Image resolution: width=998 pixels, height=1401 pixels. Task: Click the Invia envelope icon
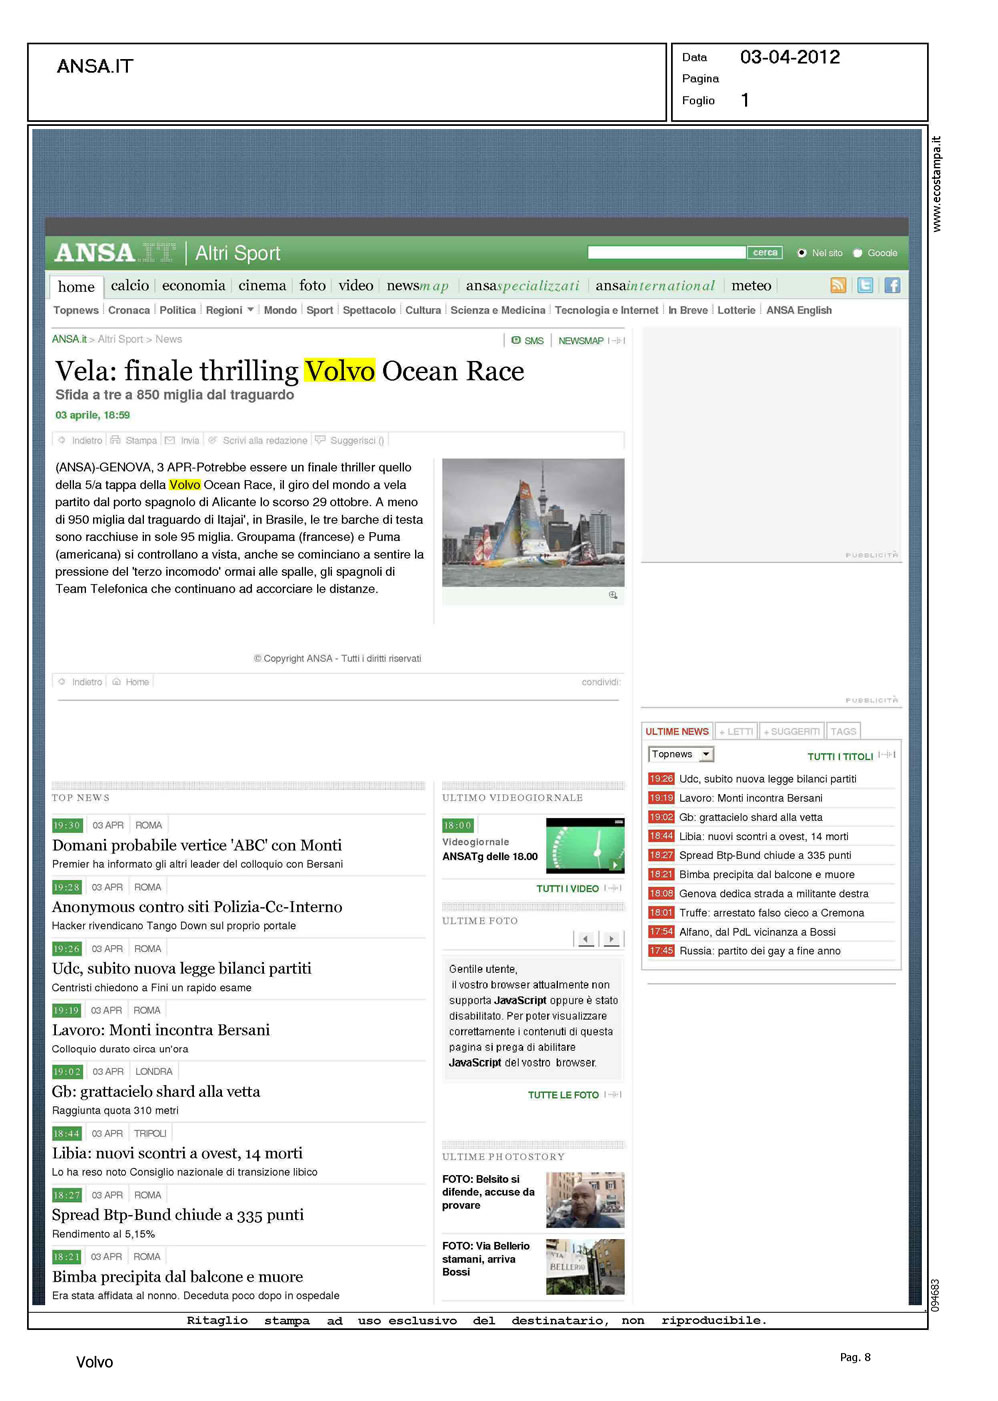[x=170, y=440]
